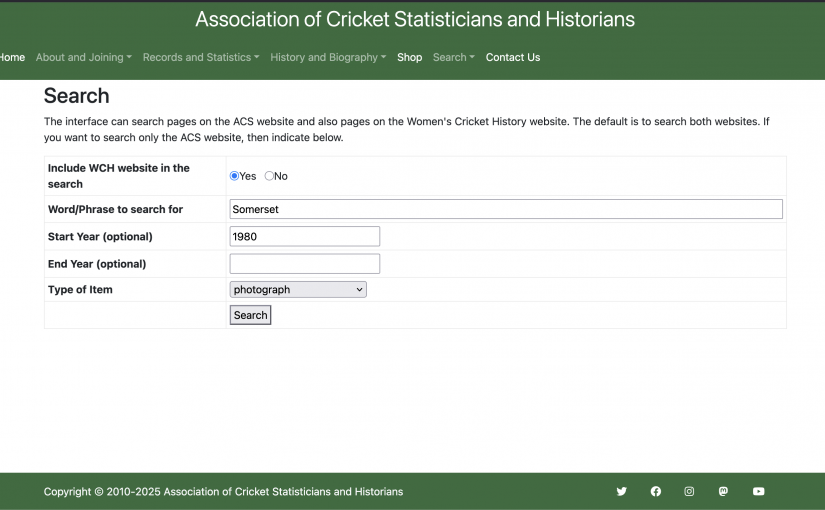This screenshot has width=825, height=510.
Task: Open the Contact Us page
Action: coord(512,57)
